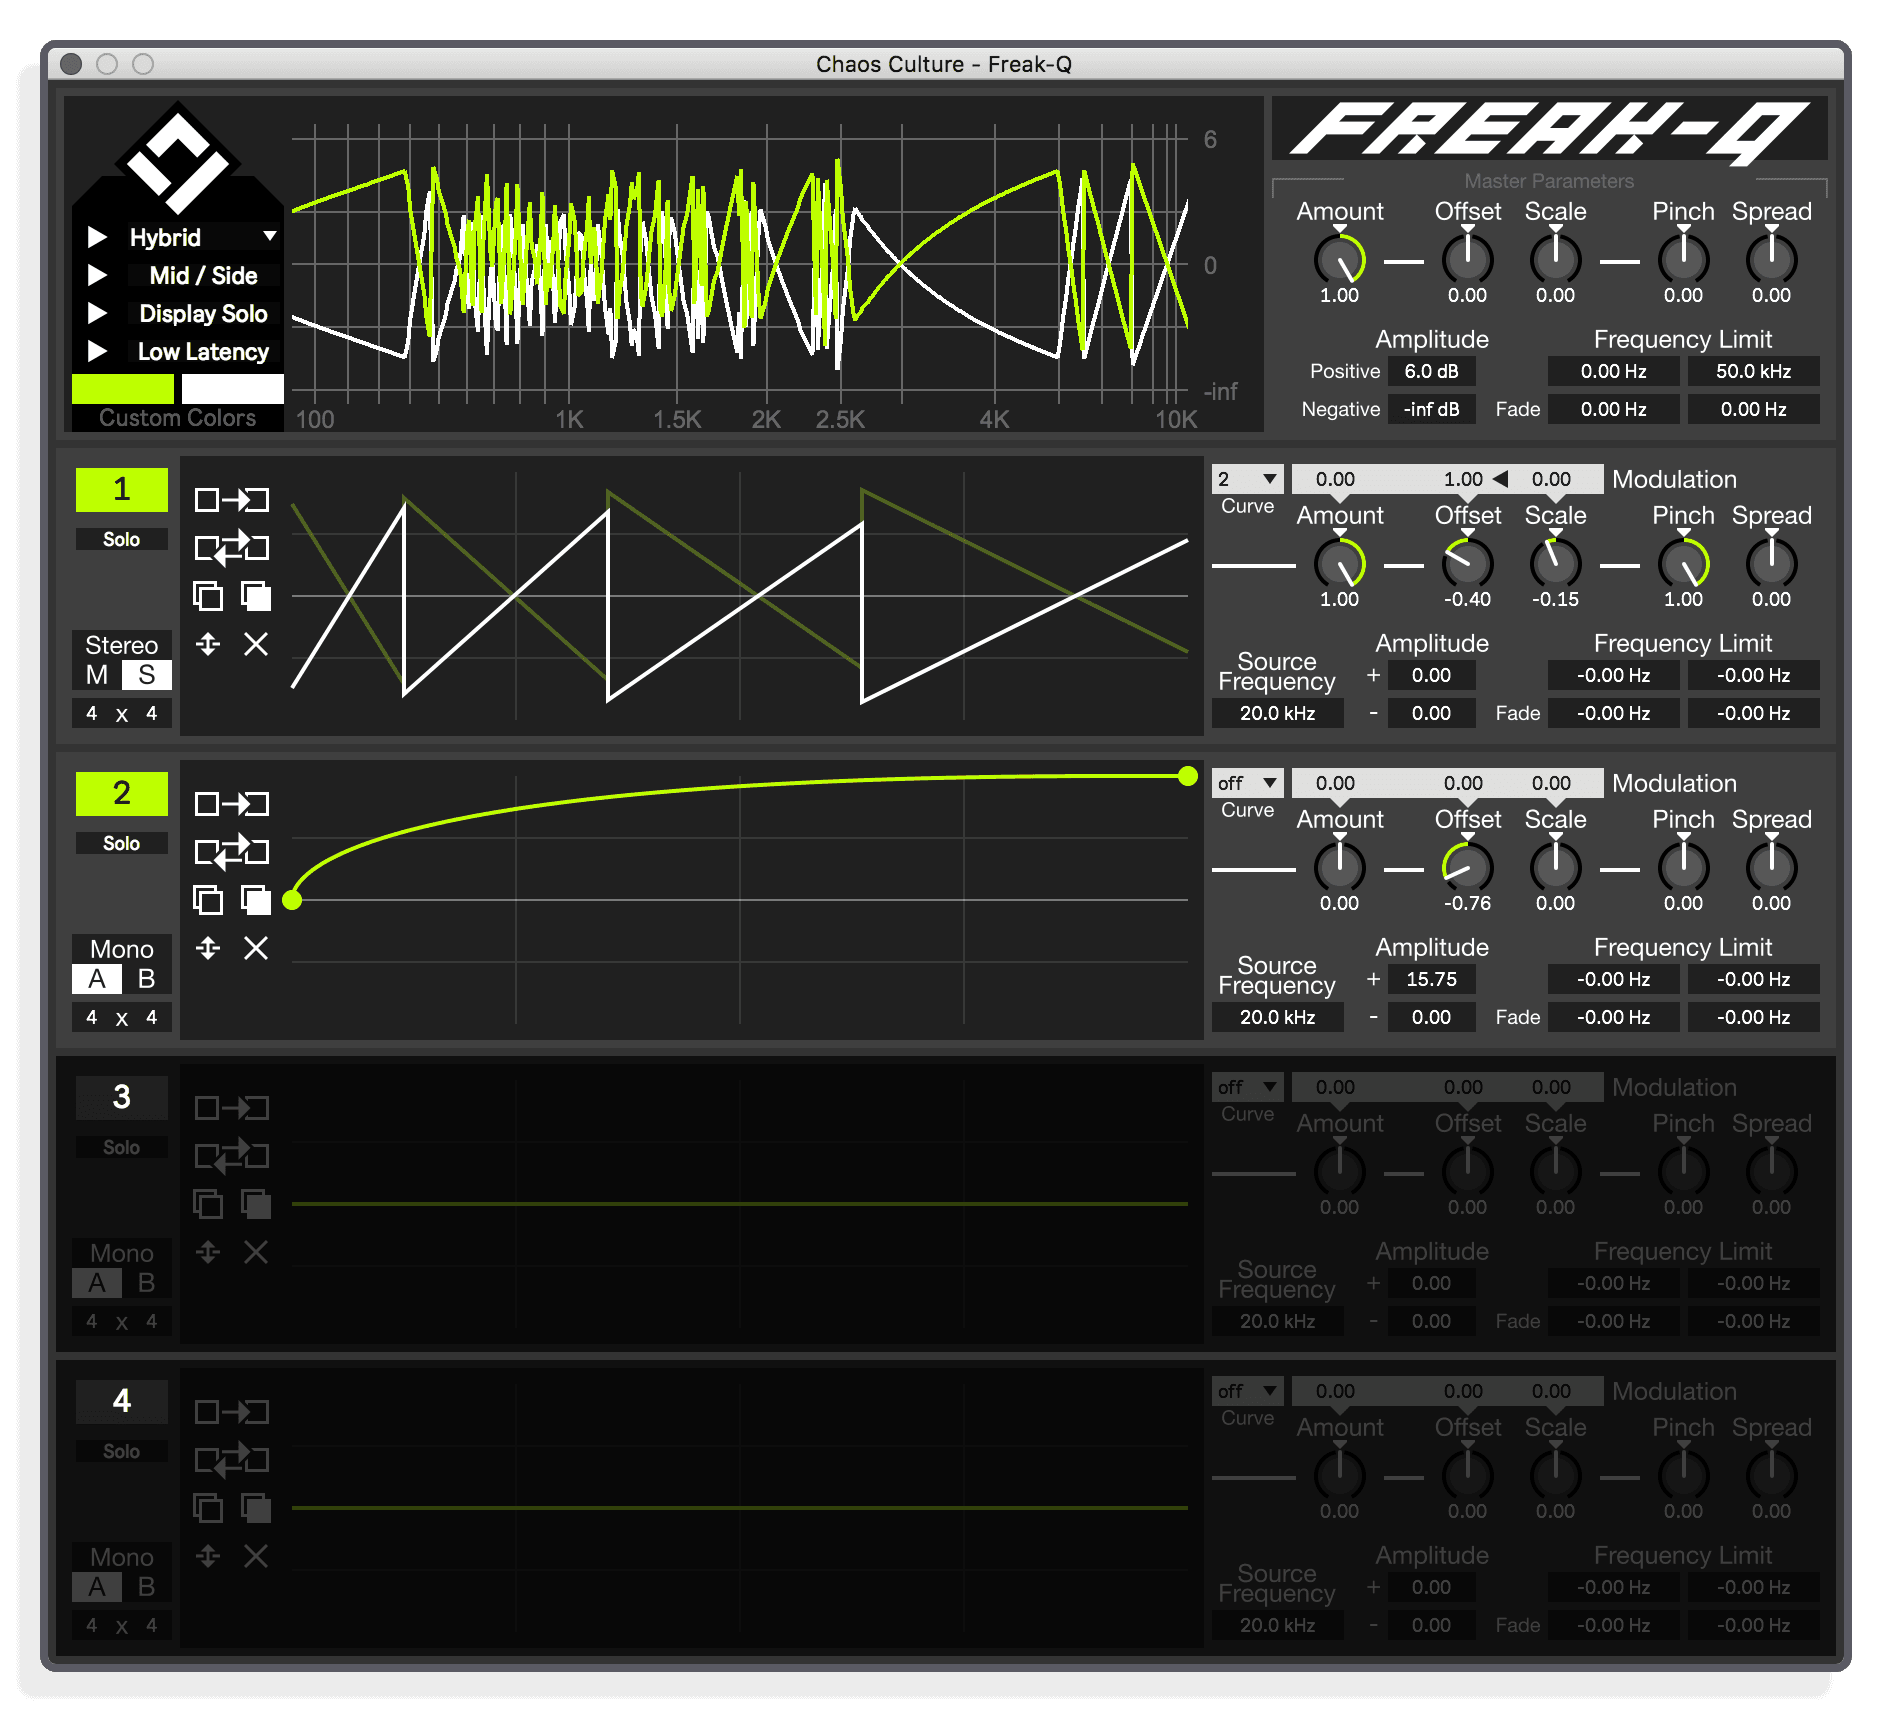The height and width of the screenshot is (1712, 1892).
Task: Toggle Solo on band 2
Action: point(122,844)
